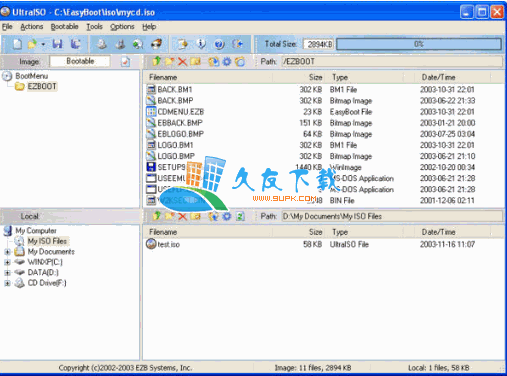The height and width of the screenshot is (376, 507).
Task: Click the Up folder icon in image pane toolbar
Action: pyautogui.click(x=157, y=61)
